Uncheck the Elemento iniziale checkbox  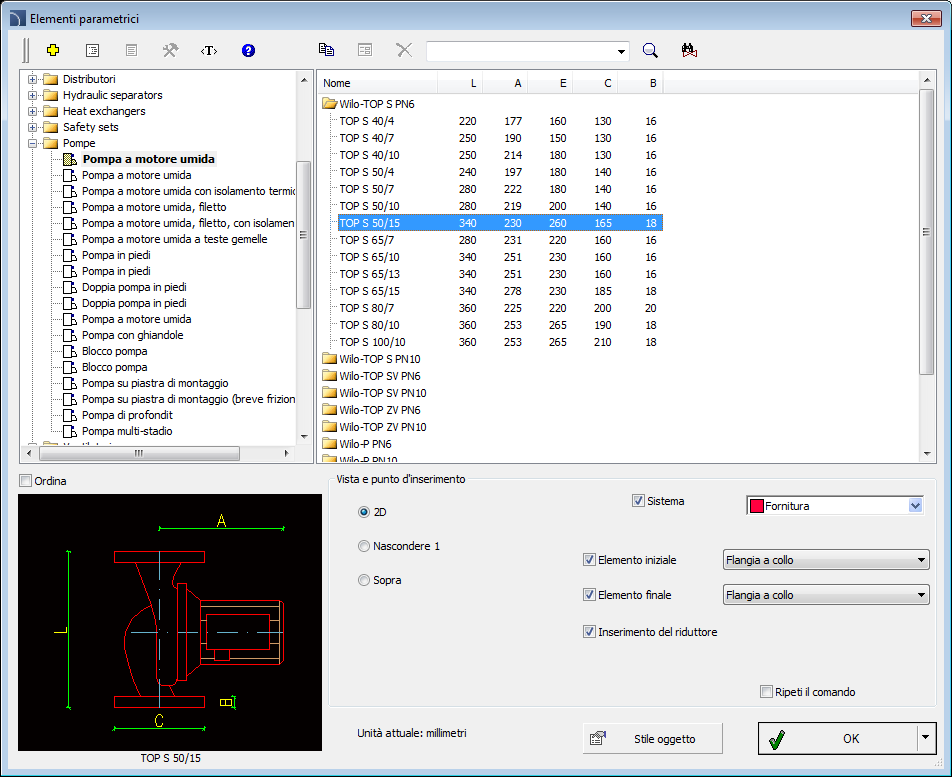589,560
